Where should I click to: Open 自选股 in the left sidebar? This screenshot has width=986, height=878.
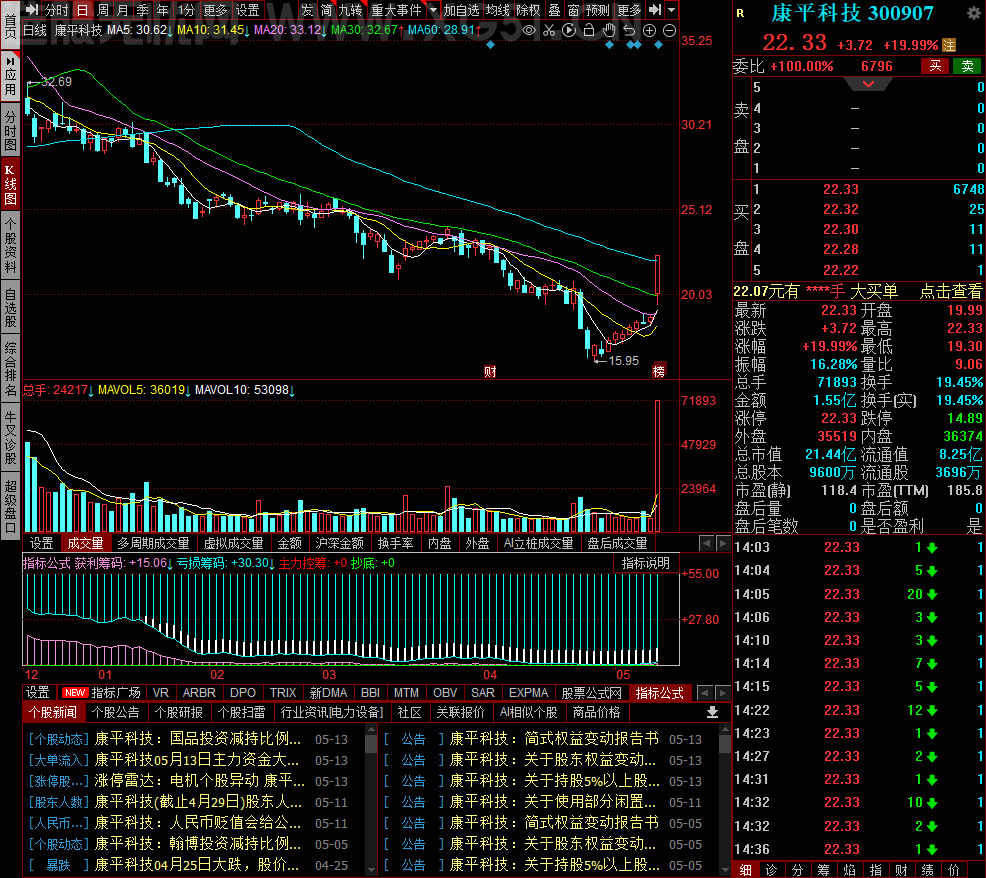click(x=10, y=307)
